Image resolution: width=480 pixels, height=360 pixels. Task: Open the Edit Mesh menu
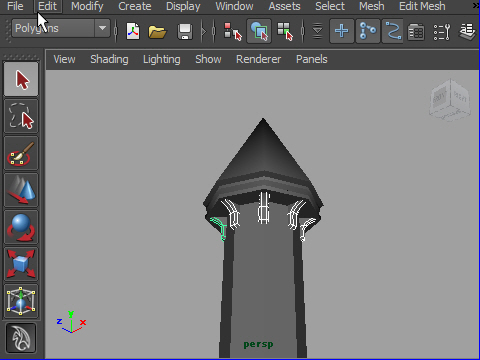[x=422, y=6]
